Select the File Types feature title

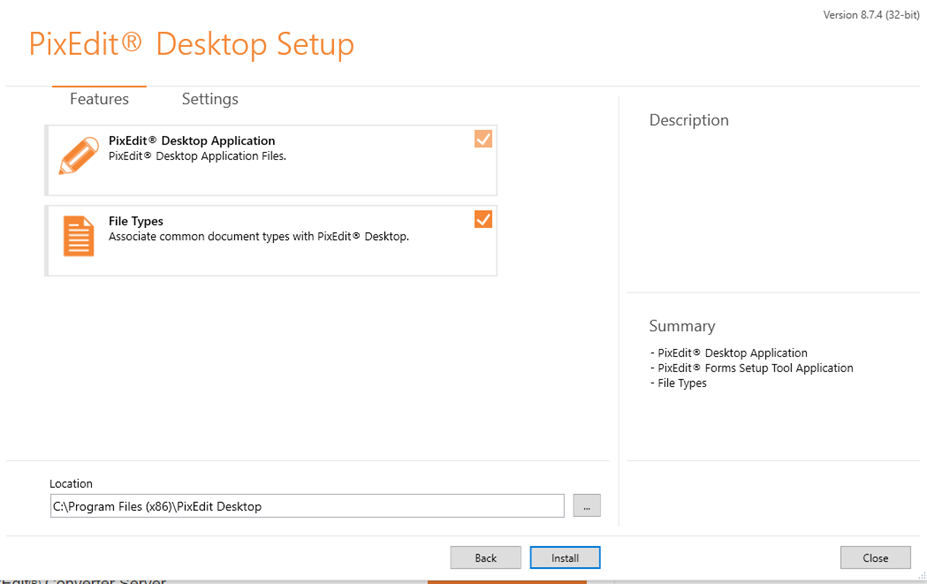tap(136, 221)
